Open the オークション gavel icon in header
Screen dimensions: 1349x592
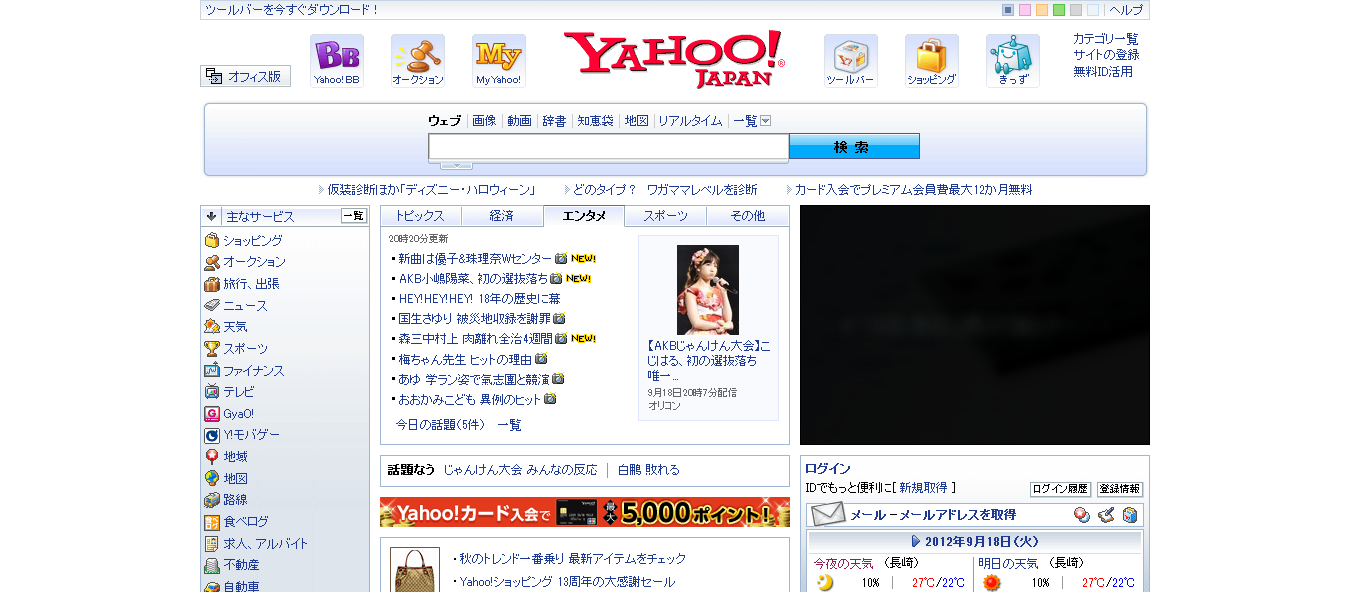click(418, 61)
